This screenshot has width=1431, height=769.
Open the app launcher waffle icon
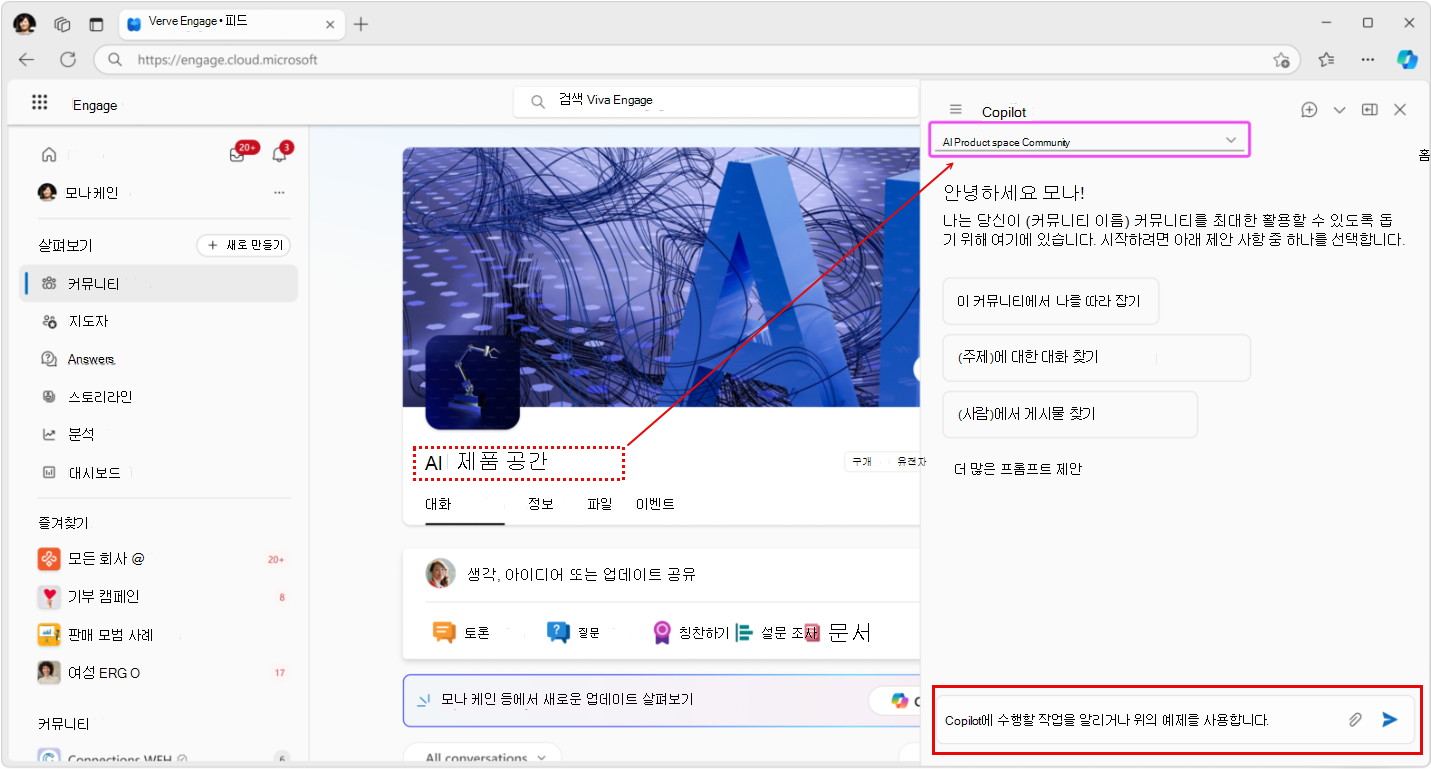coord(40,102)
